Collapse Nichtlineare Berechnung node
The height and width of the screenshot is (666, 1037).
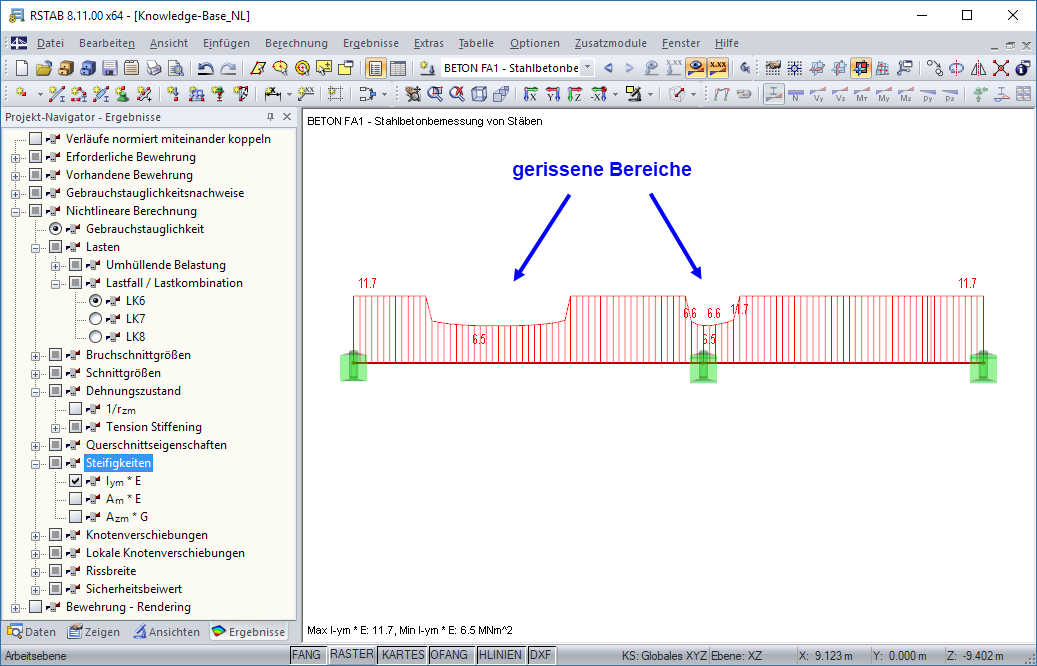click(15, 212)
